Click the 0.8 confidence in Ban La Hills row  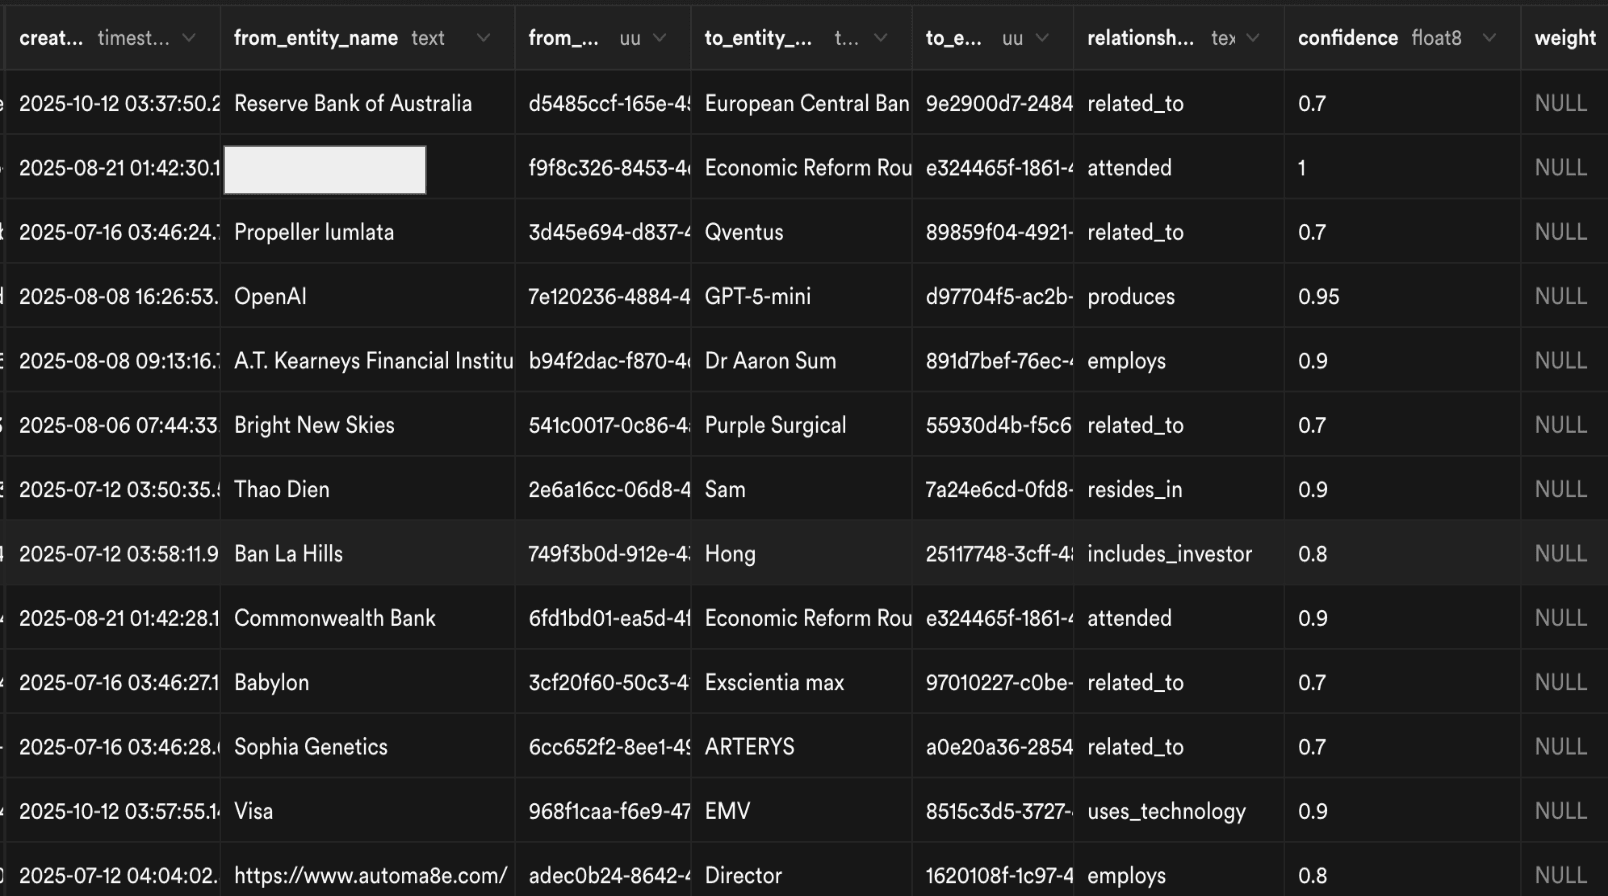(1403, 554)
